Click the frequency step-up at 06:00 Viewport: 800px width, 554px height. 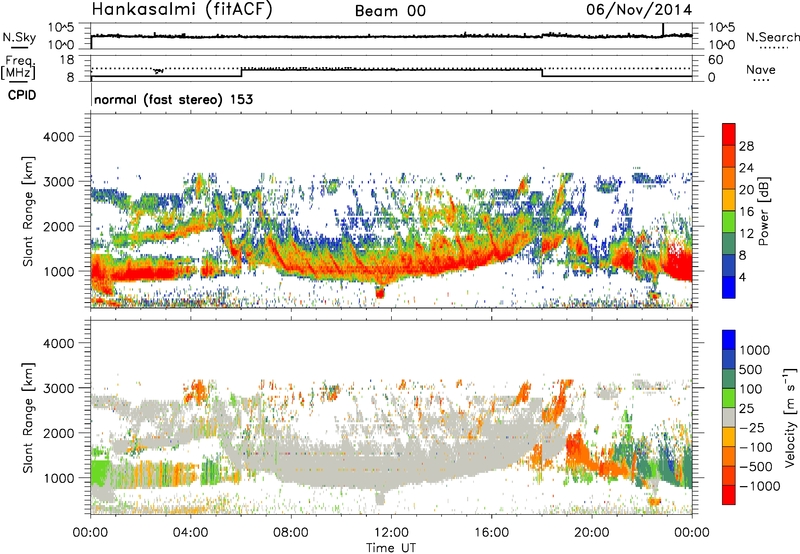(x=241, y=72)
